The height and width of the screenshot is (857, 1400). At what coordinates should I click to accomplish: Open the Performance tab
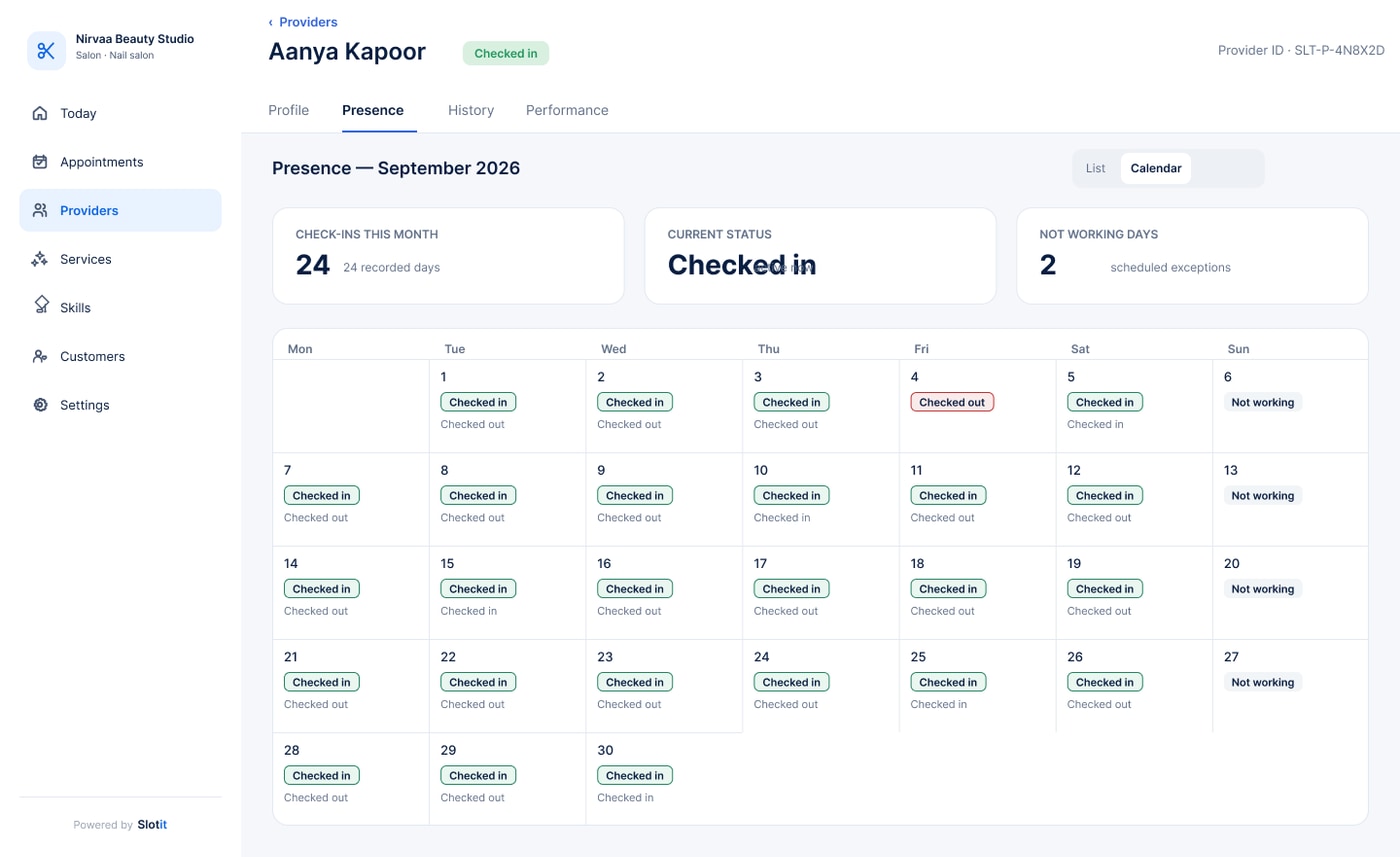point(567,111)
